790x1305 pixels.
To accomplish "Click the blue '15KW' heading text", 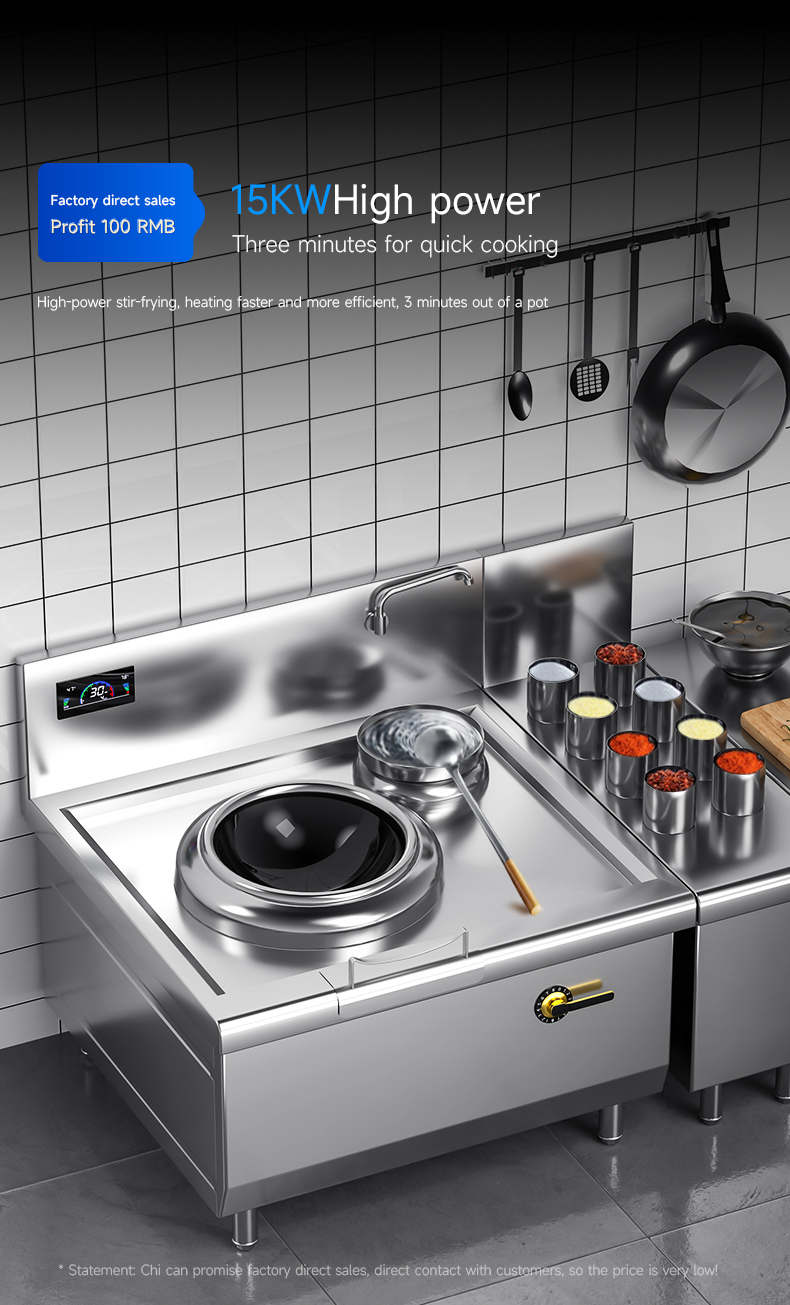I will point(280,201).
